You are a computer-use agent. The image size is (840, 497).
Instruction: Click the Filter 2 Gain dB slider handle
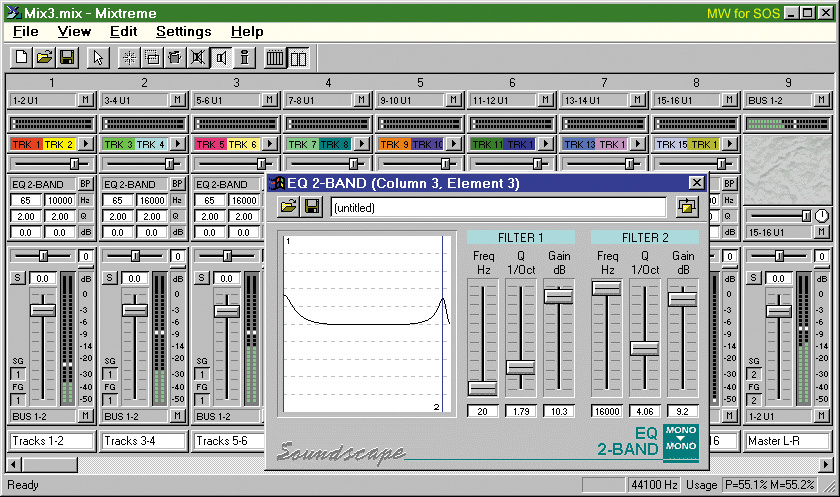pos(682,298)
